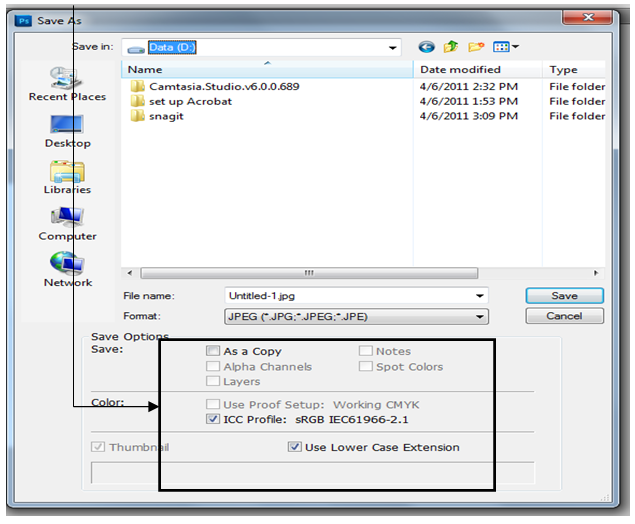Enable the As a Copy checkbox
Viewport: 635px width, 524px height.
pos(213,351)
